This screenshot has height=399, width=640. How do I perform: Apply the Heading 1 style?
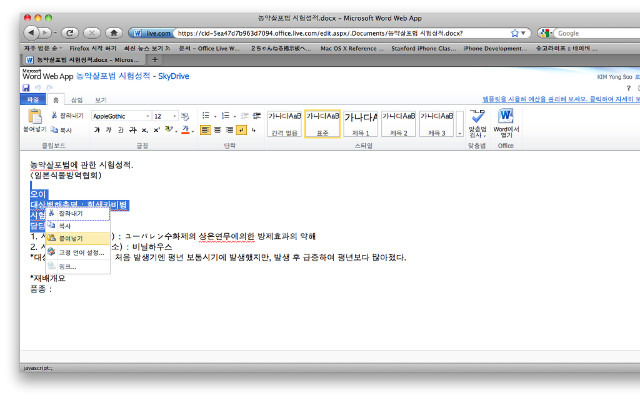[x=360, y=124]
